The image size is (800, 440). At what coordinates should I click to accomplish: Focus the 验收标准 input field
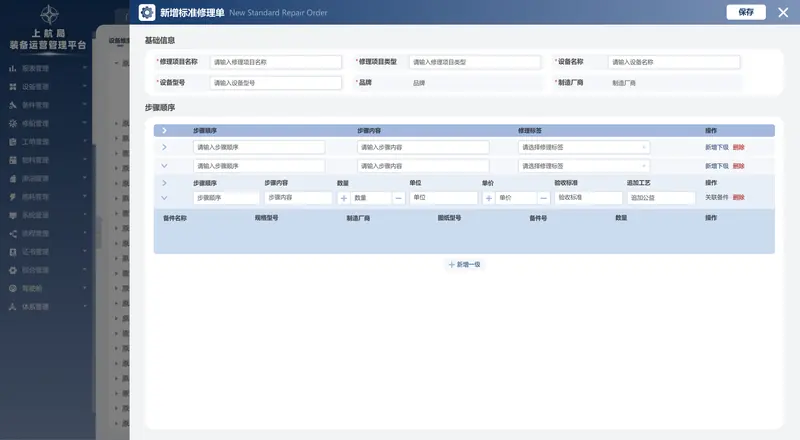[588, 198]
